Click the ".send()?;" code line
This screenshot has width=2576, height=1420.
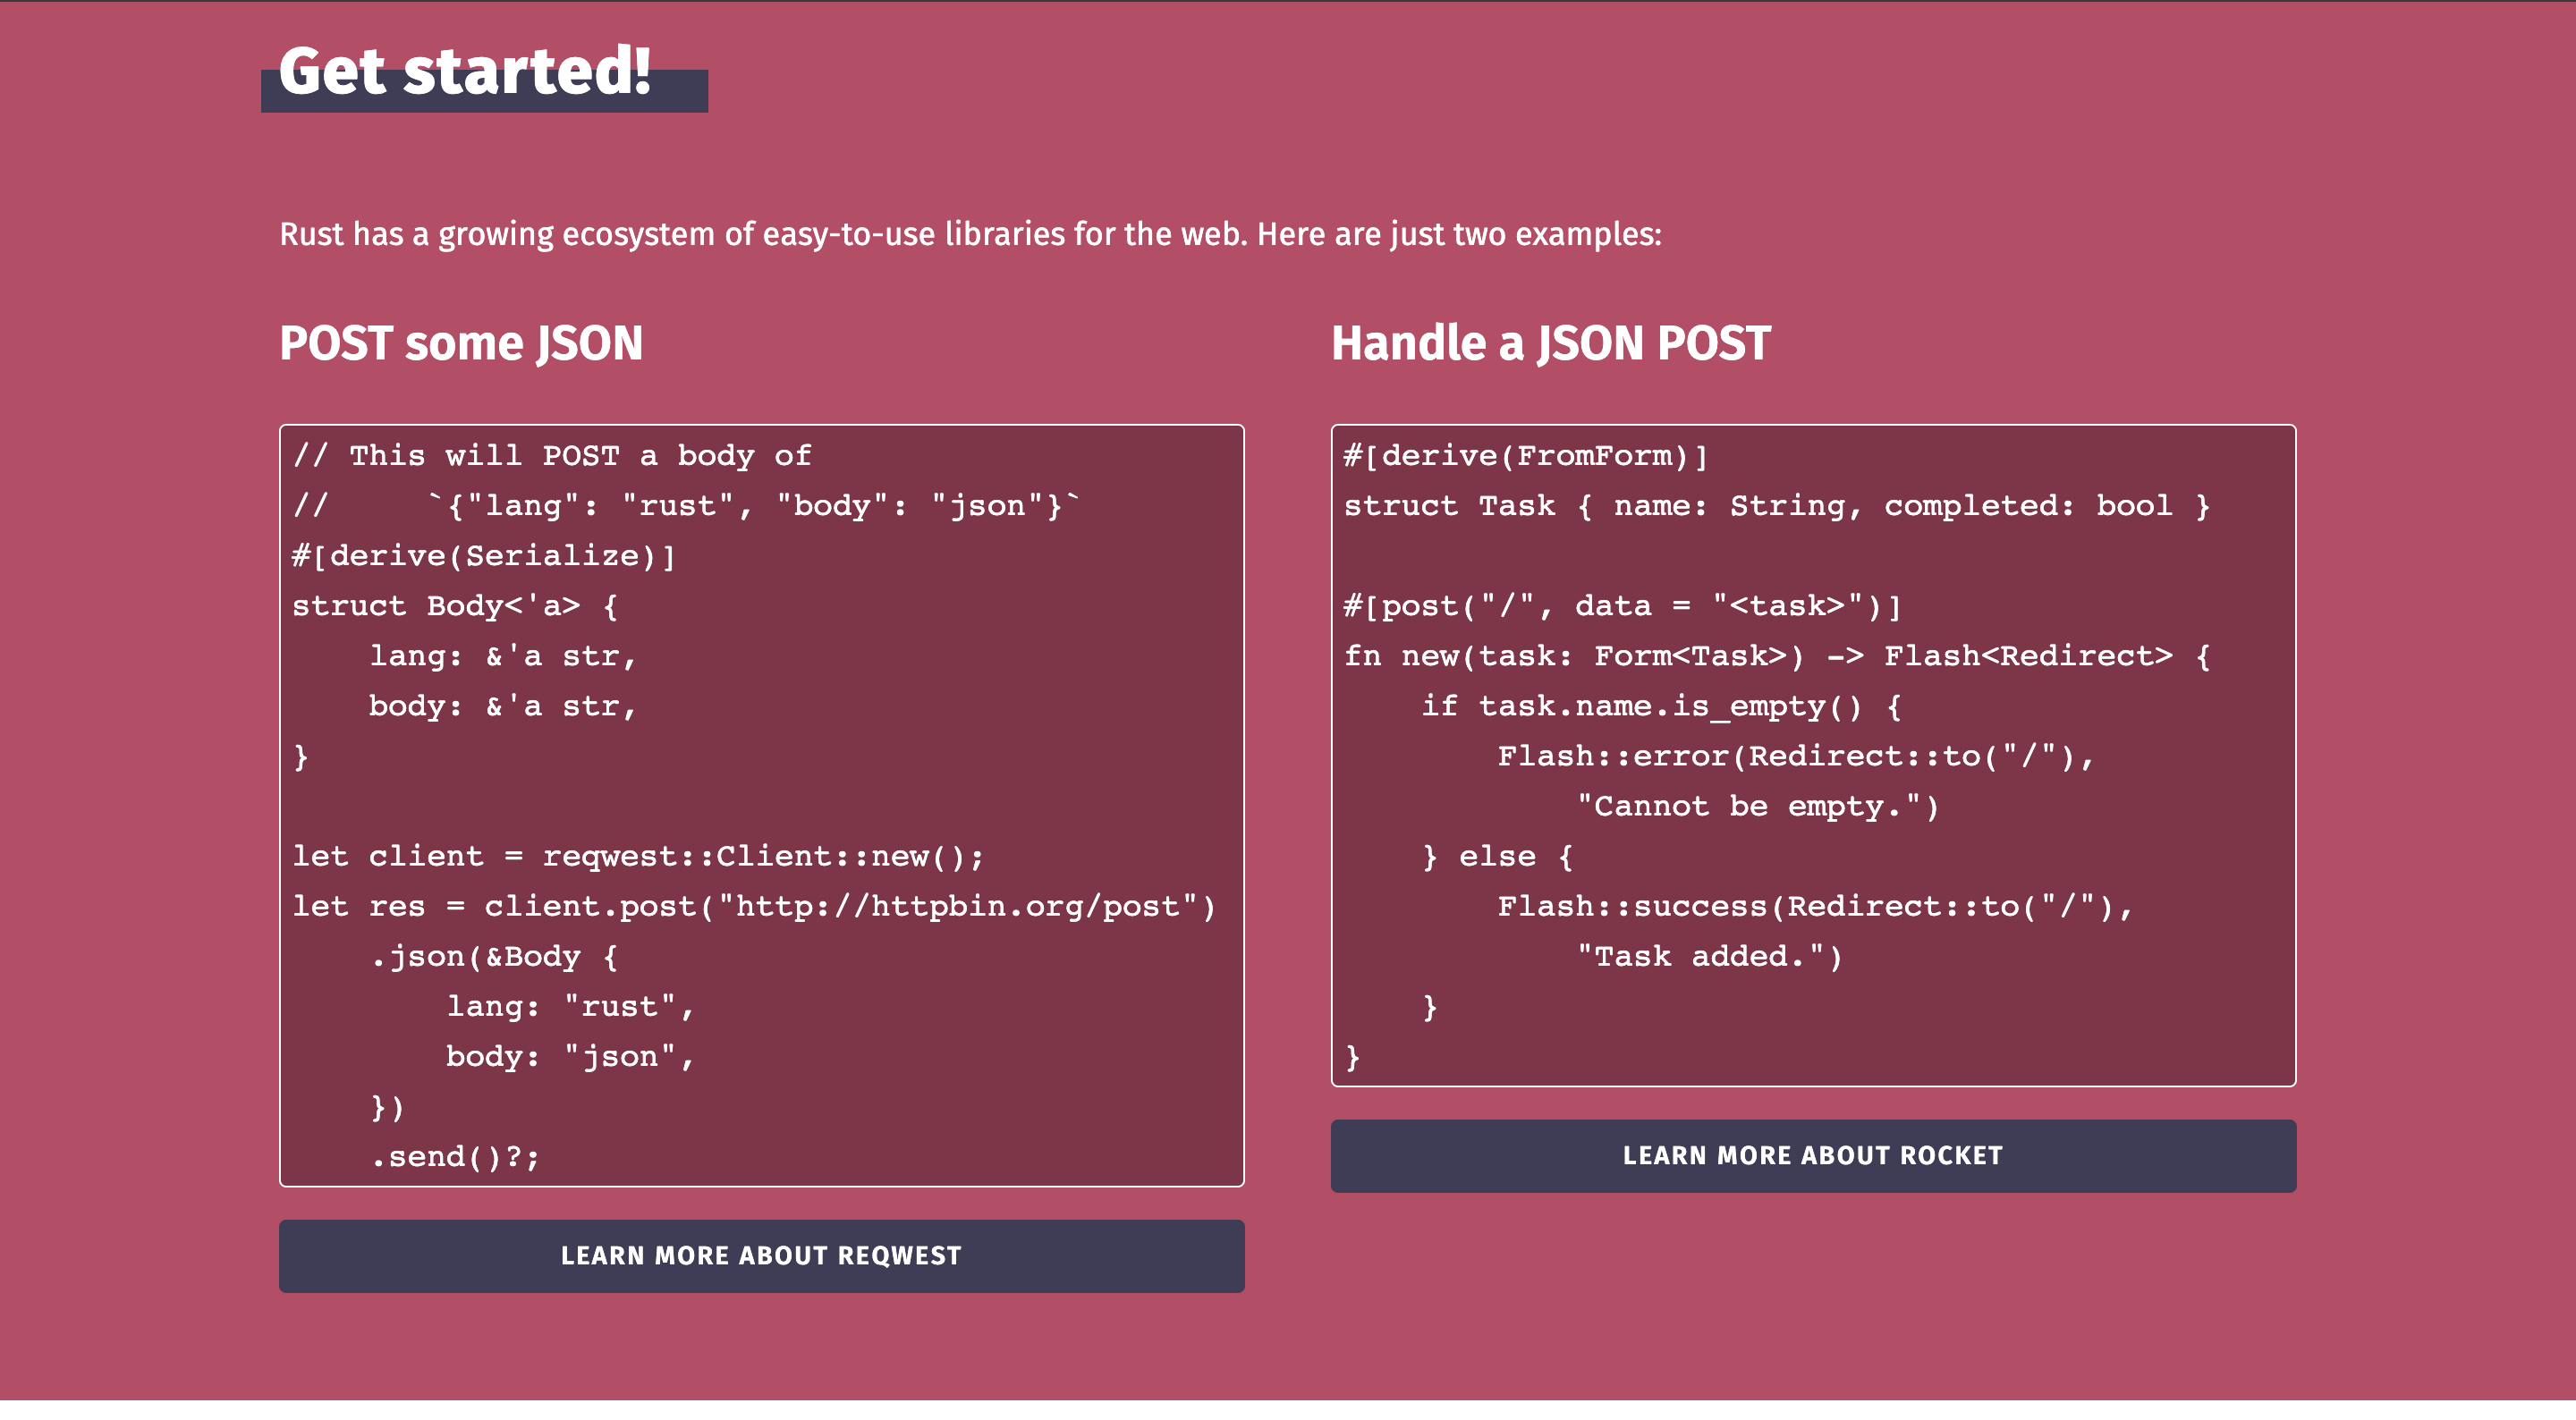[455, 1157]
